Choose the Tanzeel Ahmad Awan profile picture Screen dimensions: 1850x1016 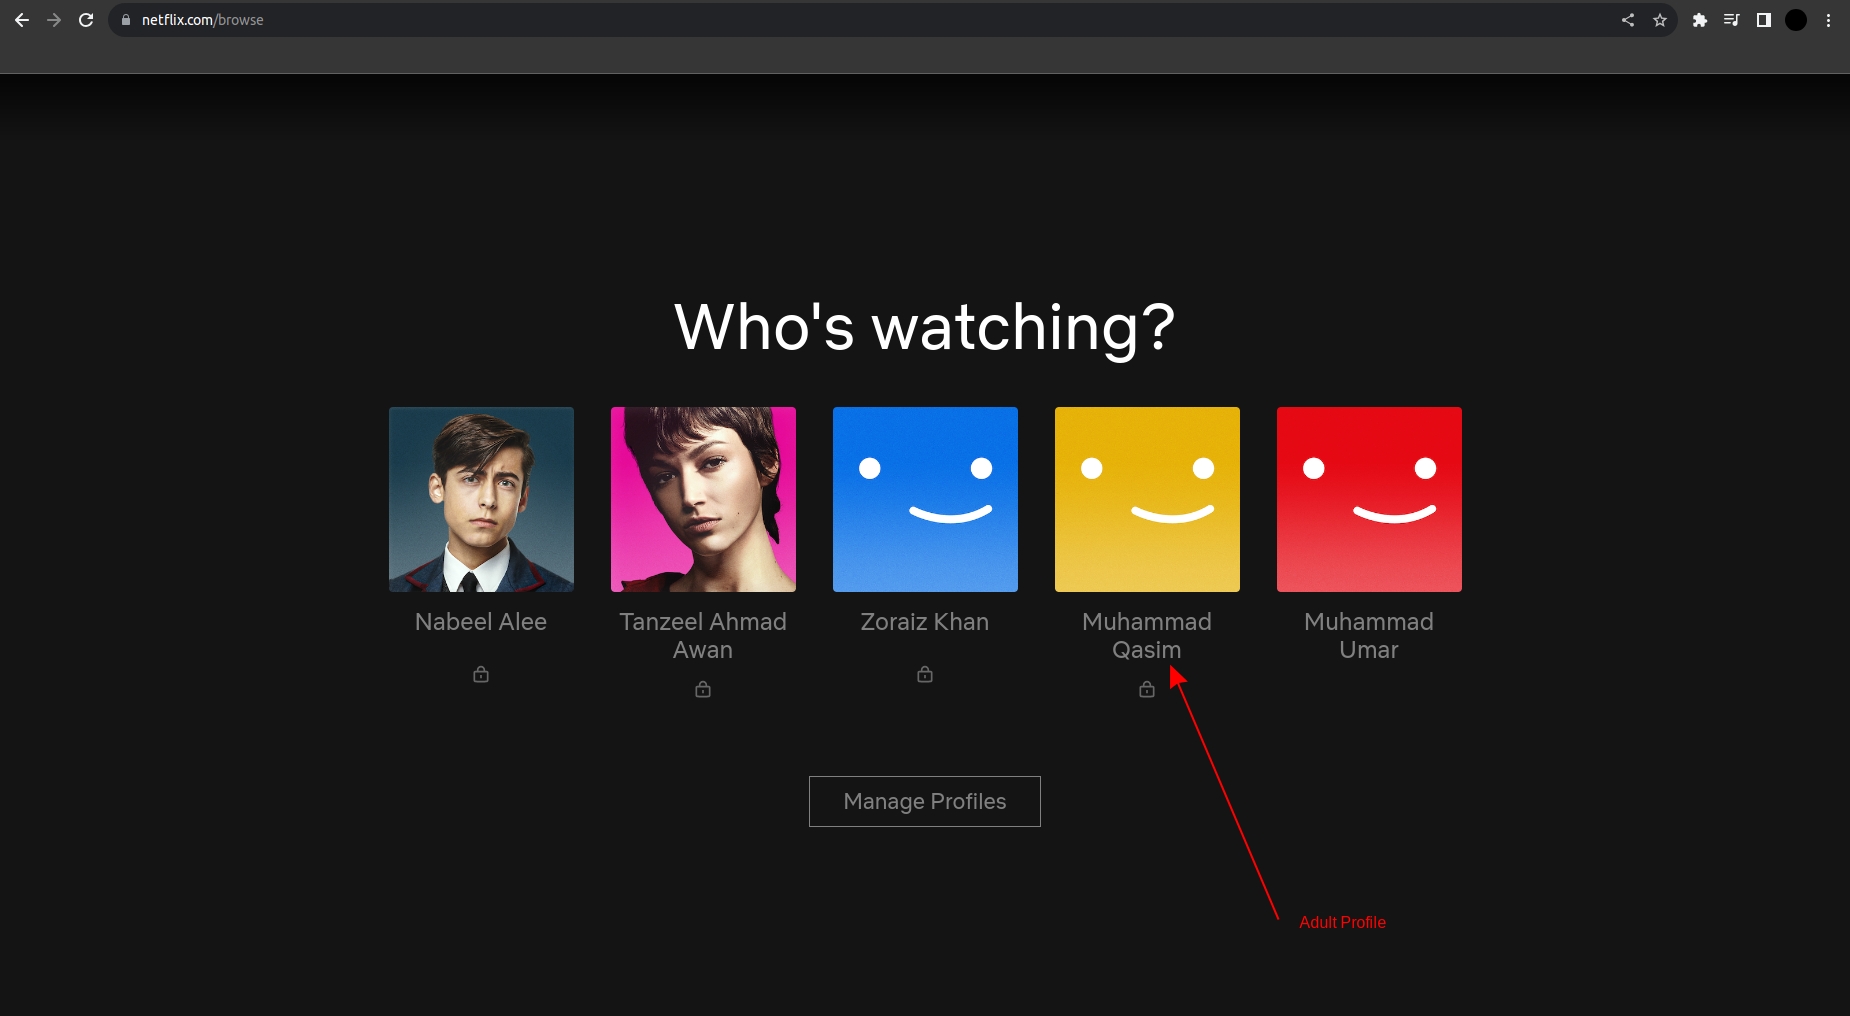point(703,499)
